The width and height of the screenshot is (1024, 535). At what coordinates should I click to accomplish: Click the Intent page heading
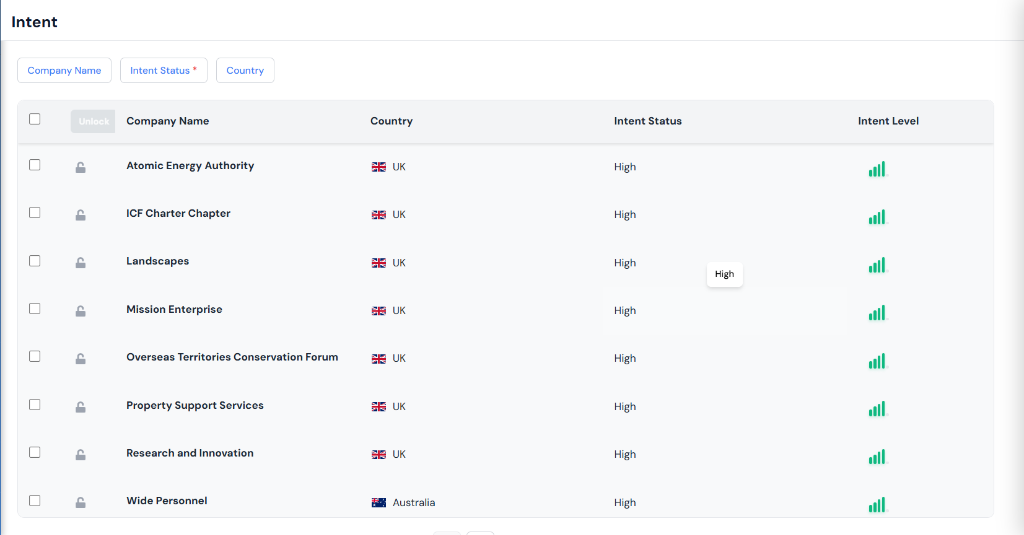coord(35,22)
